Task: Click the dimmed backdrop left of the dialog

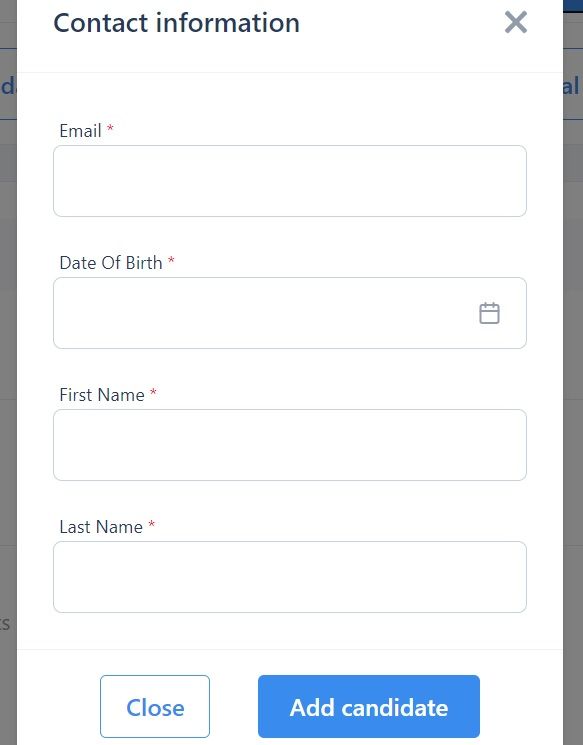Action: point(8,333)
